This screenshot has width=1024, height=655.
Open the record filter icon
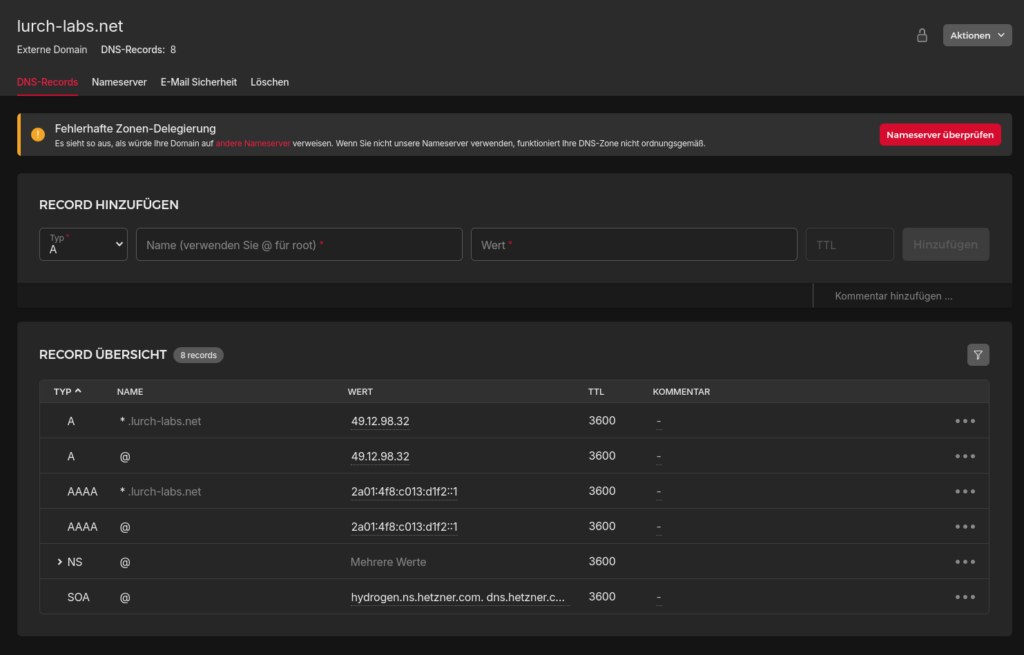pos(977,355)
